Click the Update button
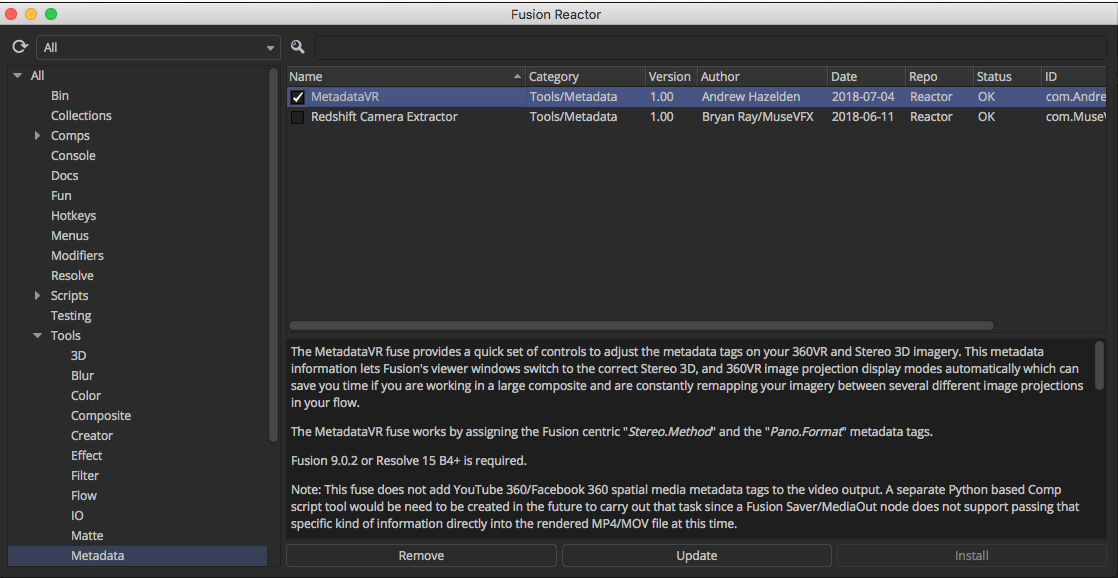Image resolution: width=1118 pixels, height=578 pixels. pyautogui.click(x=697, y=556)
